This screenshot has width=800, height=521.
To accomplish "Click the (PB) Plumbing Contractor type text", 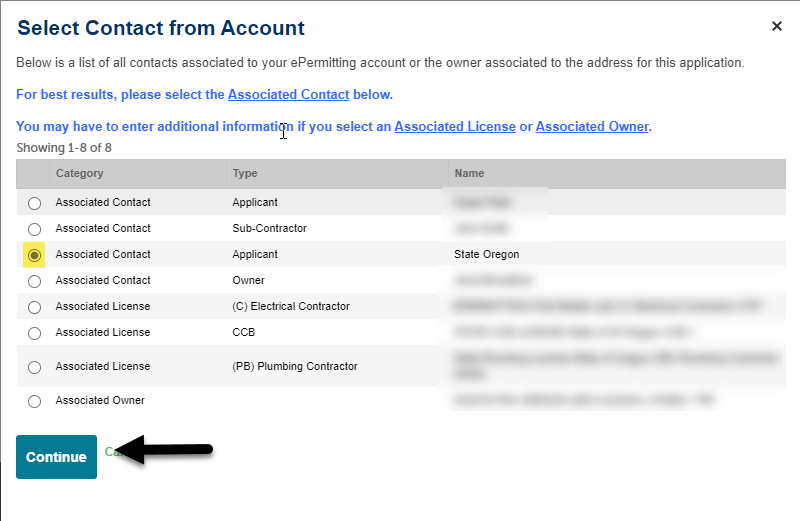I will point(294,367).
